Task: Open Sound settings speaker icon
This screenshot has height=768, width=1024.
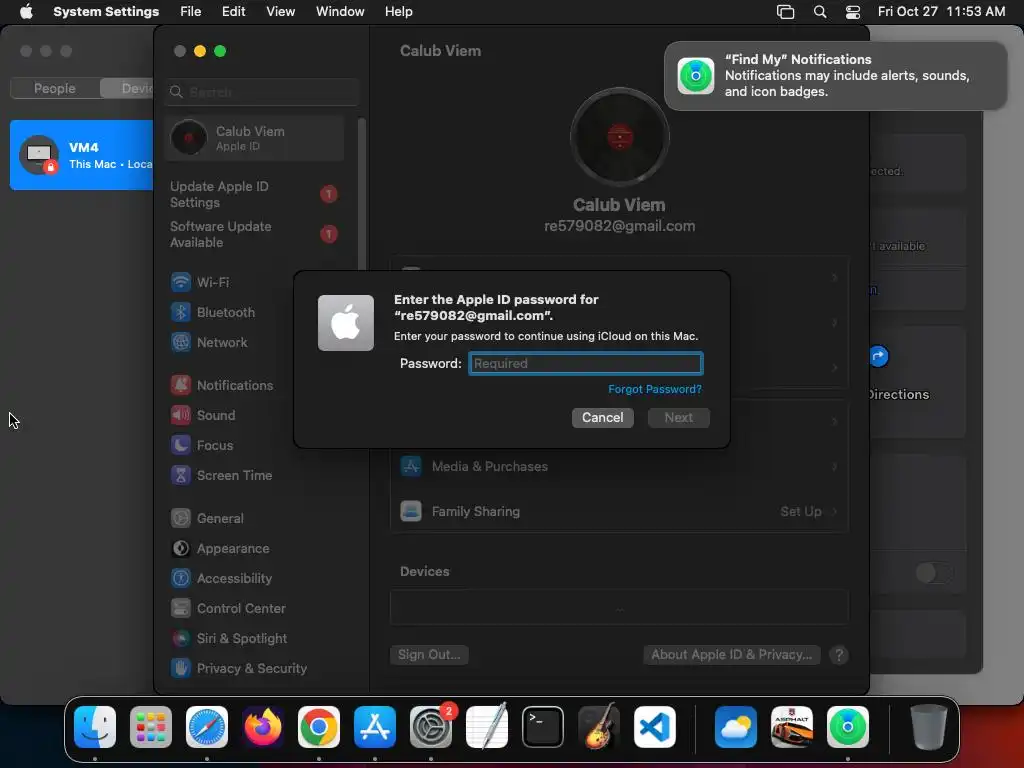Action: (181, 415)
